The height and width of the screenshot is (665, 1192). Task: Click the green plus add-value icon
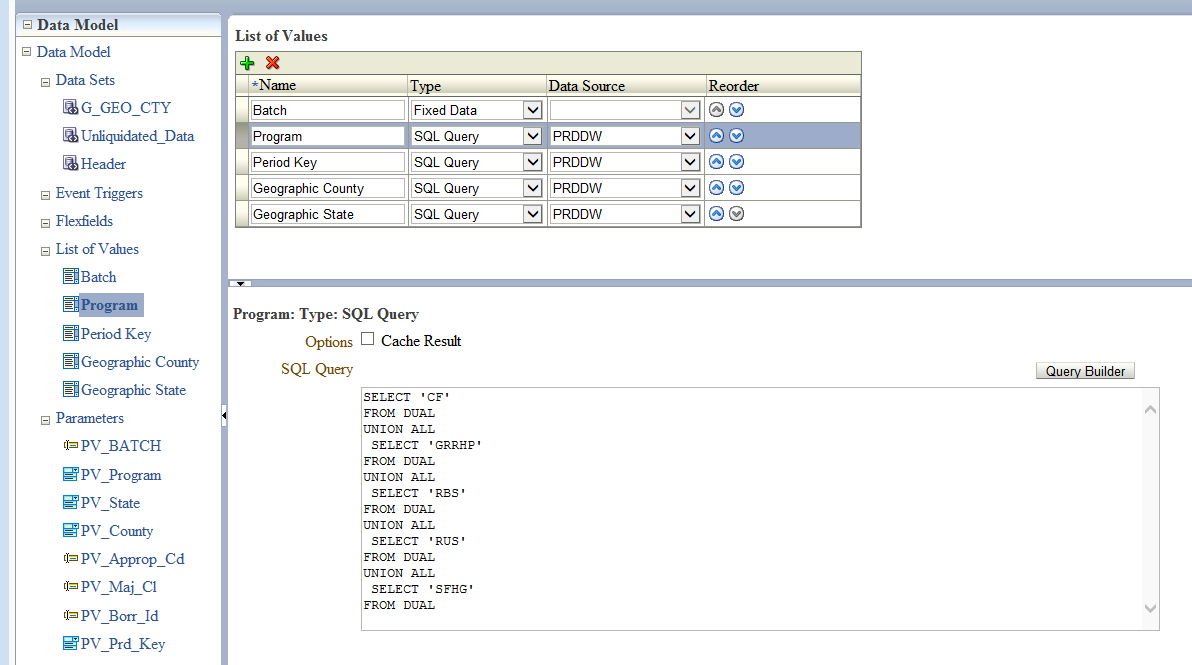click(247, 63)
